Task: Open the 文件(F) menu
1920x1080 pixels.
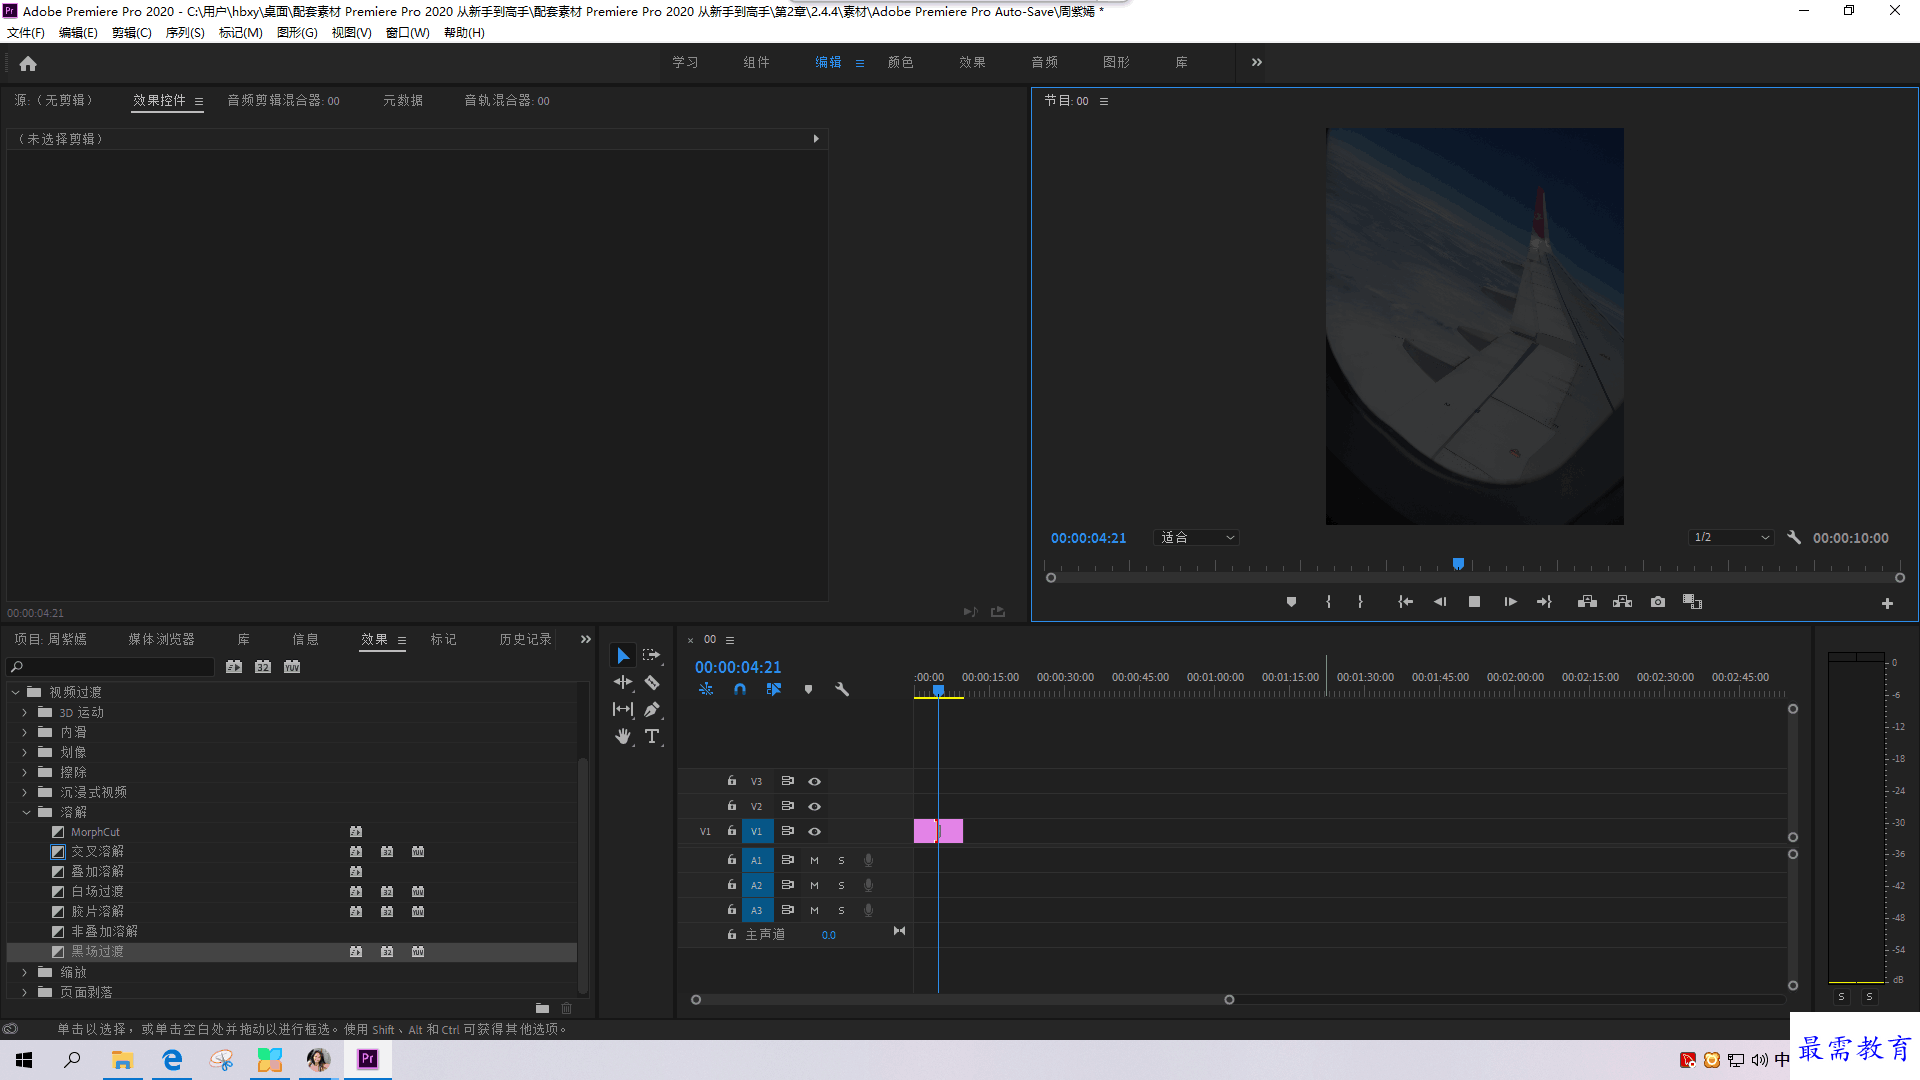Action: tap(26, 33)
